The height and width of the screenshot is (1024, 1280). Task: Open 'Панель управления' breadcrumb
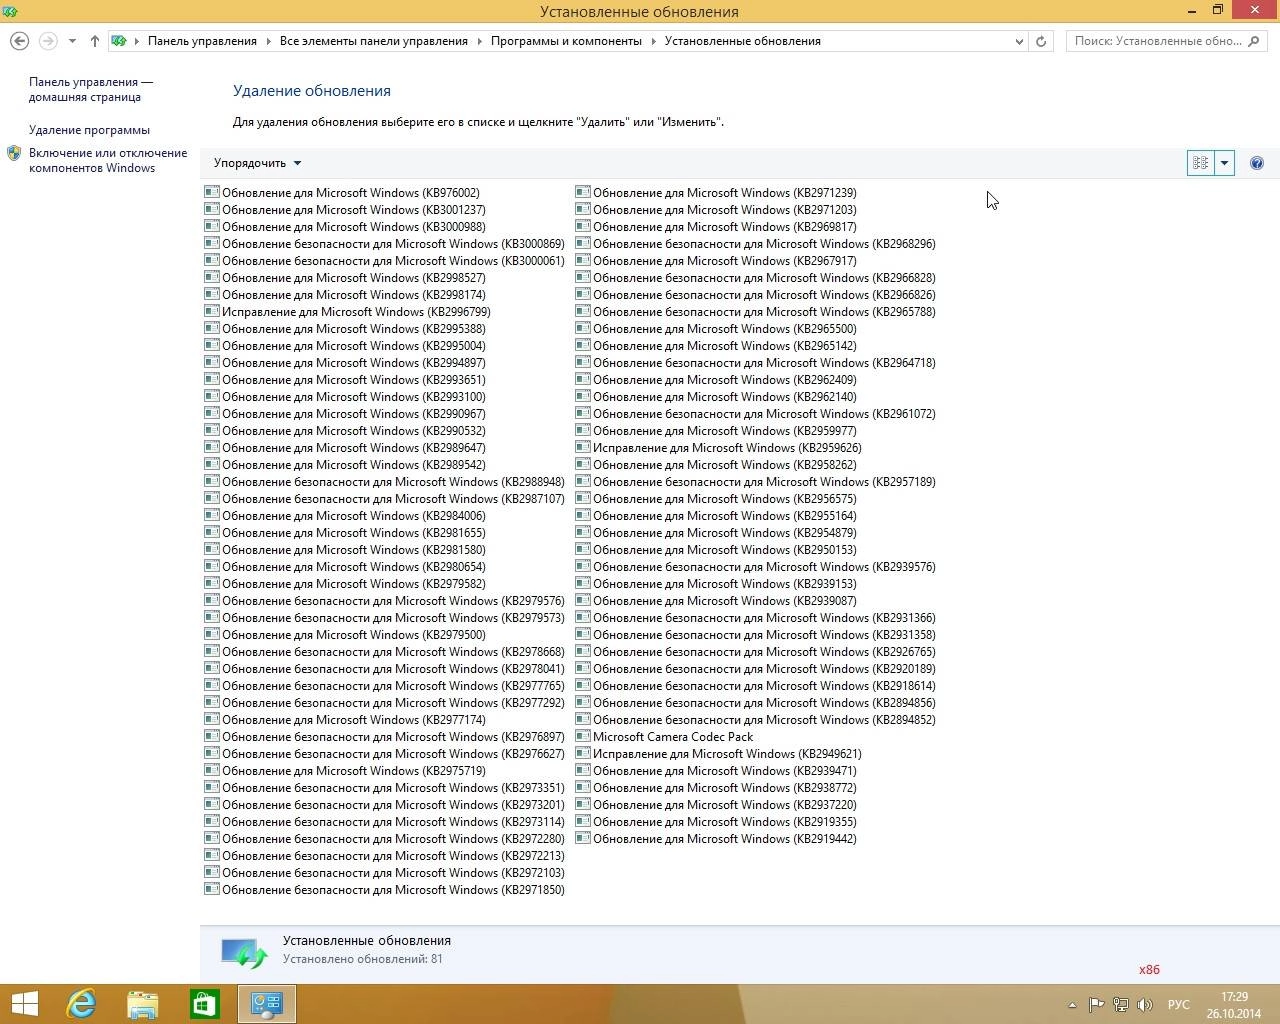coord(202,41)
